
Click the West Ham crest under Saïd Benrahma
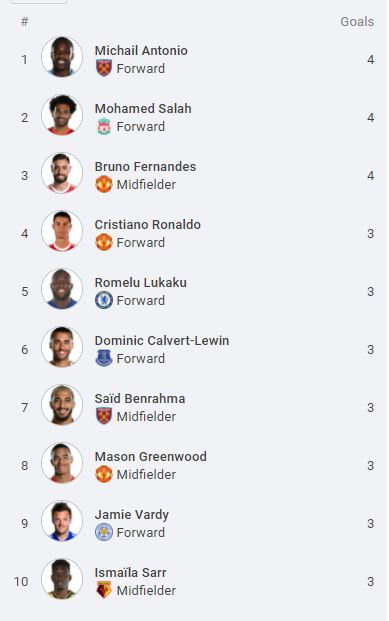[104, 416]
